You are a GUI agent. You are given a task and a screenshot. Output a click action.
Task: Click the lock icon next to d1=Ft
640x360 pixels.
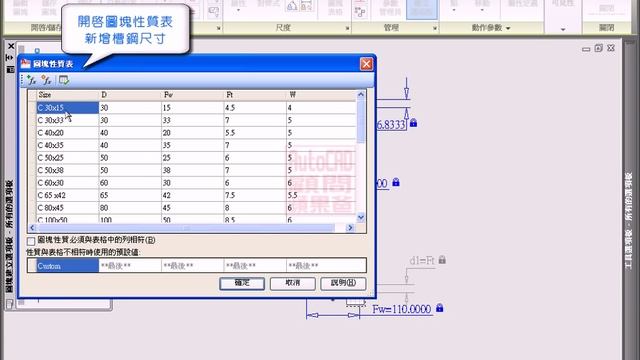click(442, 260)
